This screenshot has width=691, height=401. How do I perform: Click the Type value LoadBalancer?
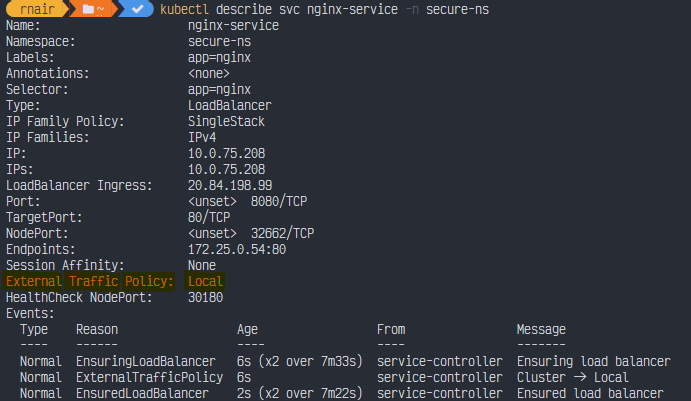[x=230, y=105]
